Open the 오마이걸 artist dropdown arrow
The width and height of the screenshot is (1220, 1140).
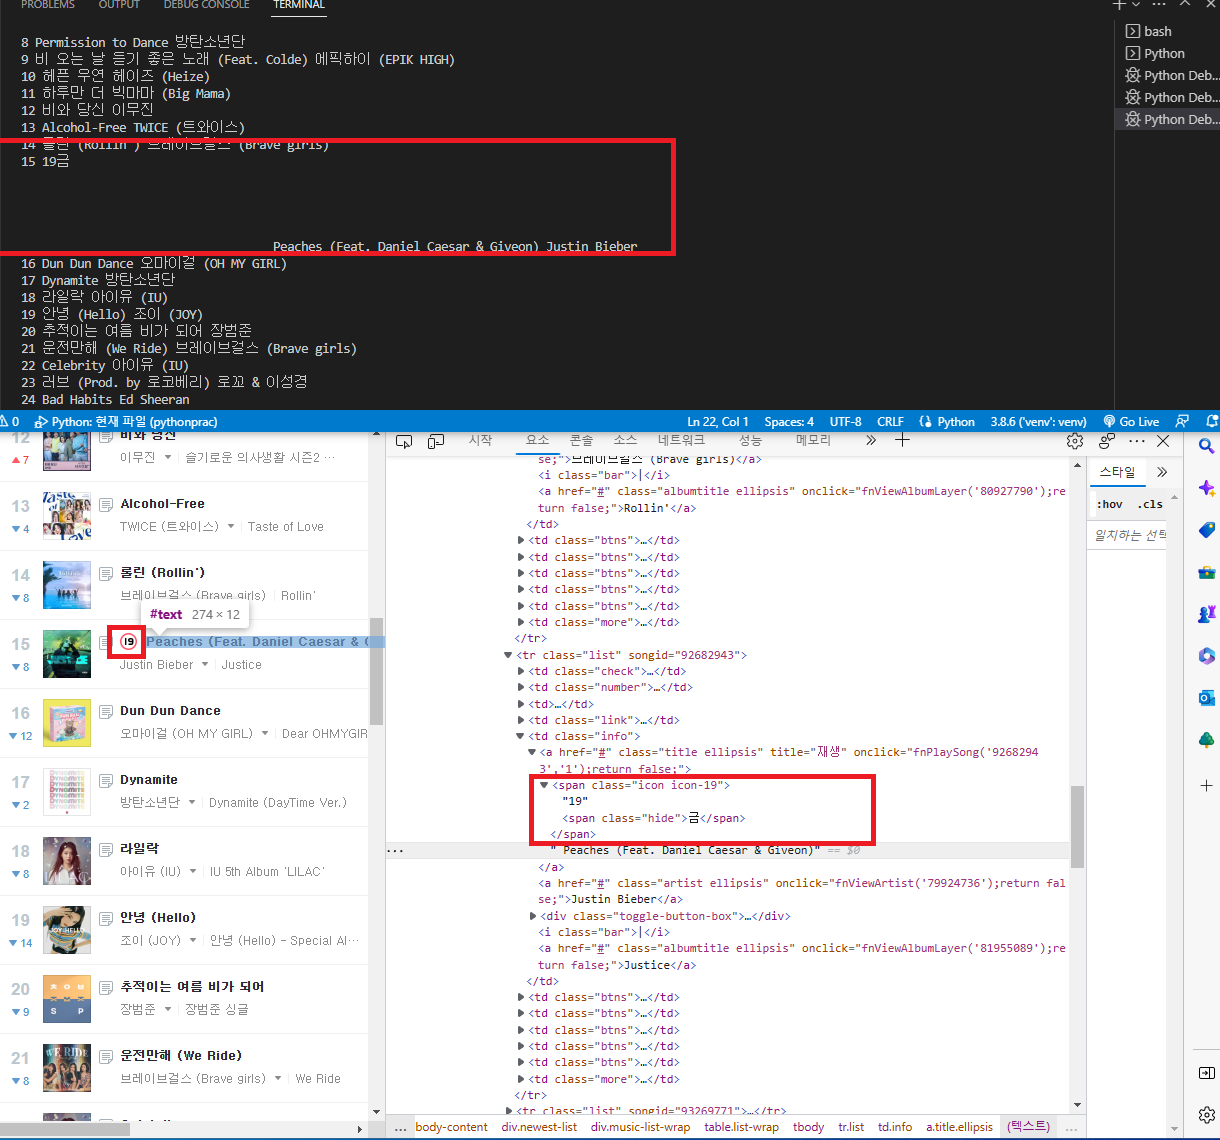click(x=265, y=733)
